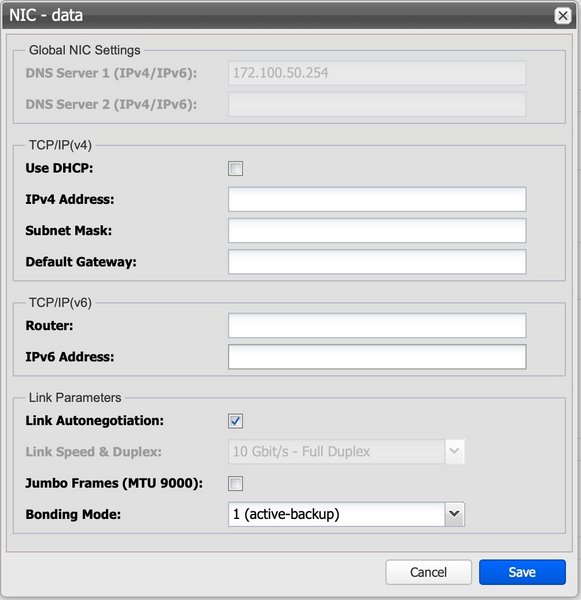Click the Link Speed & Duplex dropdown arrow
Image resolution: width=581 pixels, height=600 pixels.
click(x=454, y=452)
